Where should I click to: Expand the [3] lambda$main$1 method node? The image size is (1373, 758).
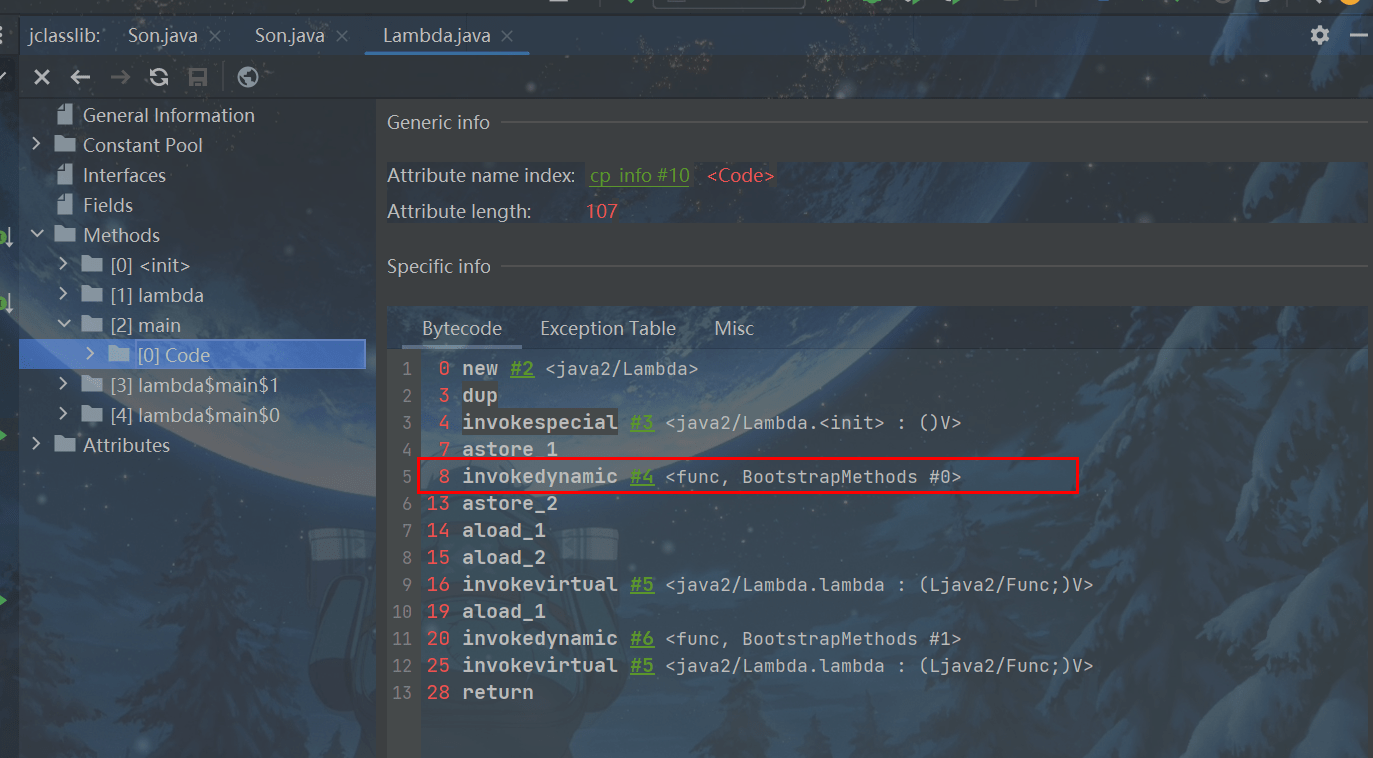[x=63, y=385]
